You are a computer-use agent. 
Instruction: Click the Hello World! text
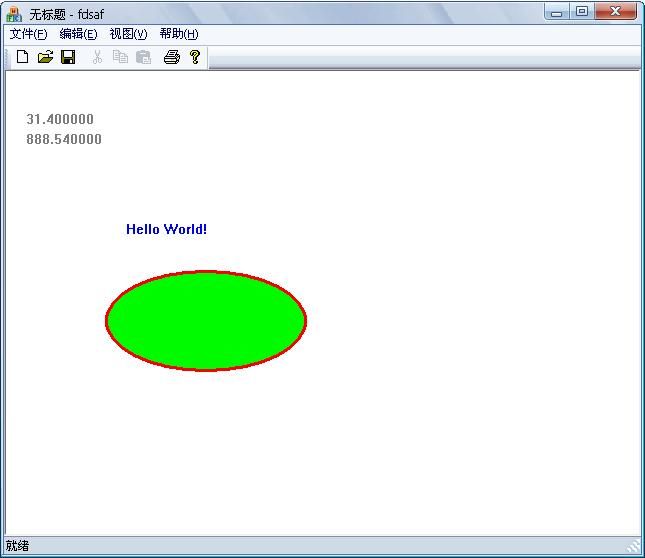(166, 229)
